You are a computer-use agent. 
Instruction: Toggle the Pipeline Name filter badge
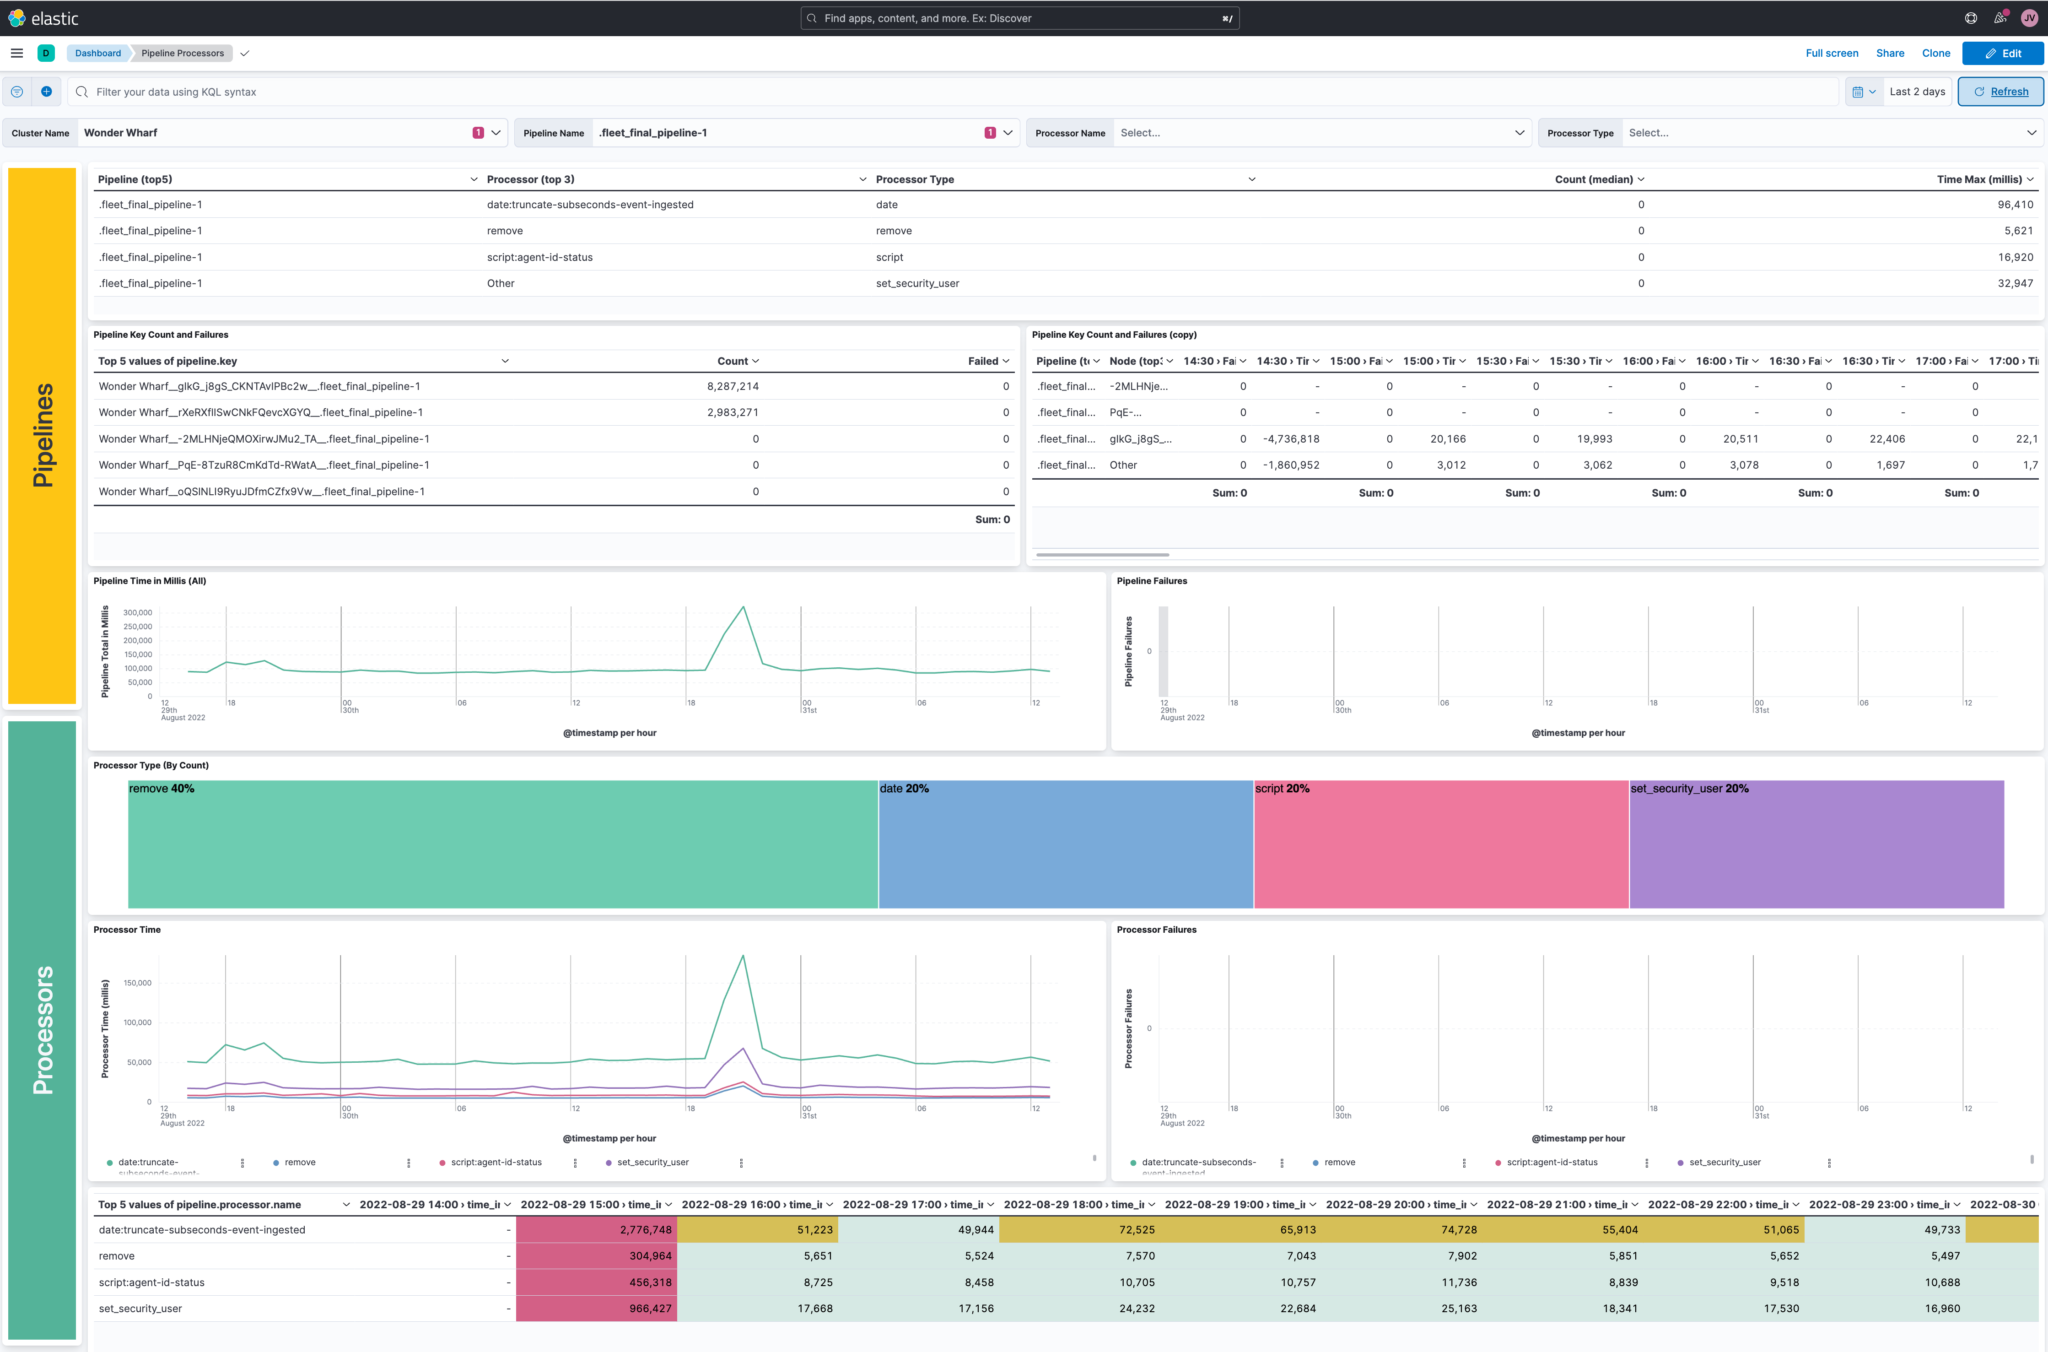(x=989, y=131)
